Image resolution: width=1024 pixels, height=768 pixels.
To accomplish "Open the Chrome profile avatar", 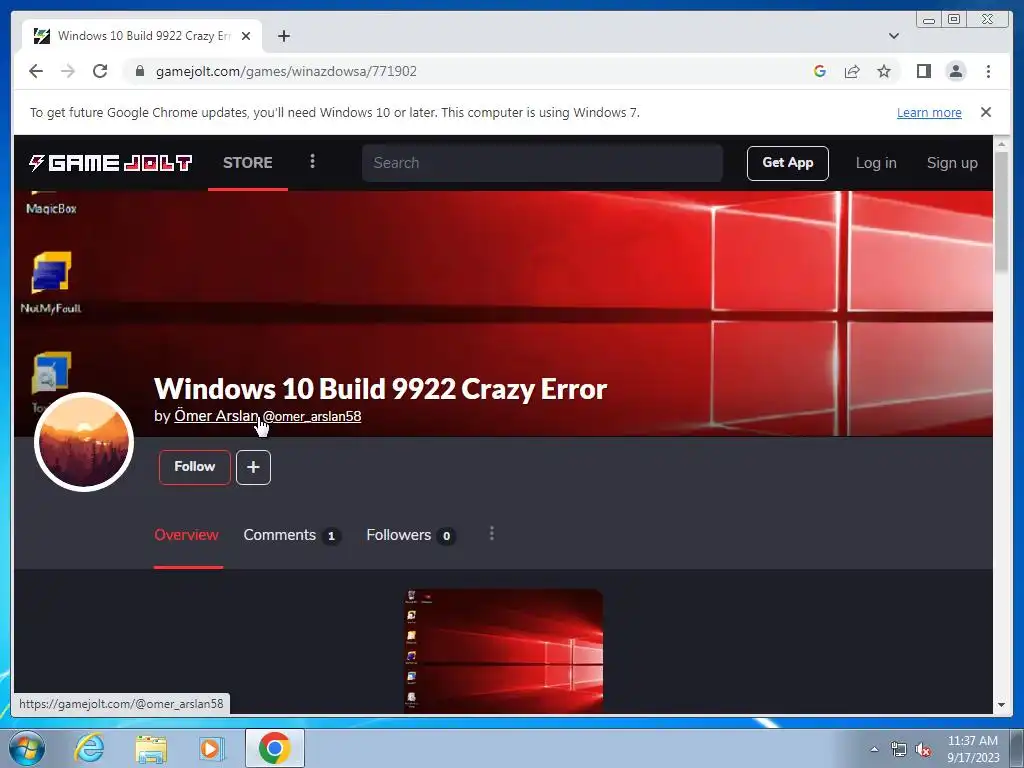I will click(x=955, y=71).
